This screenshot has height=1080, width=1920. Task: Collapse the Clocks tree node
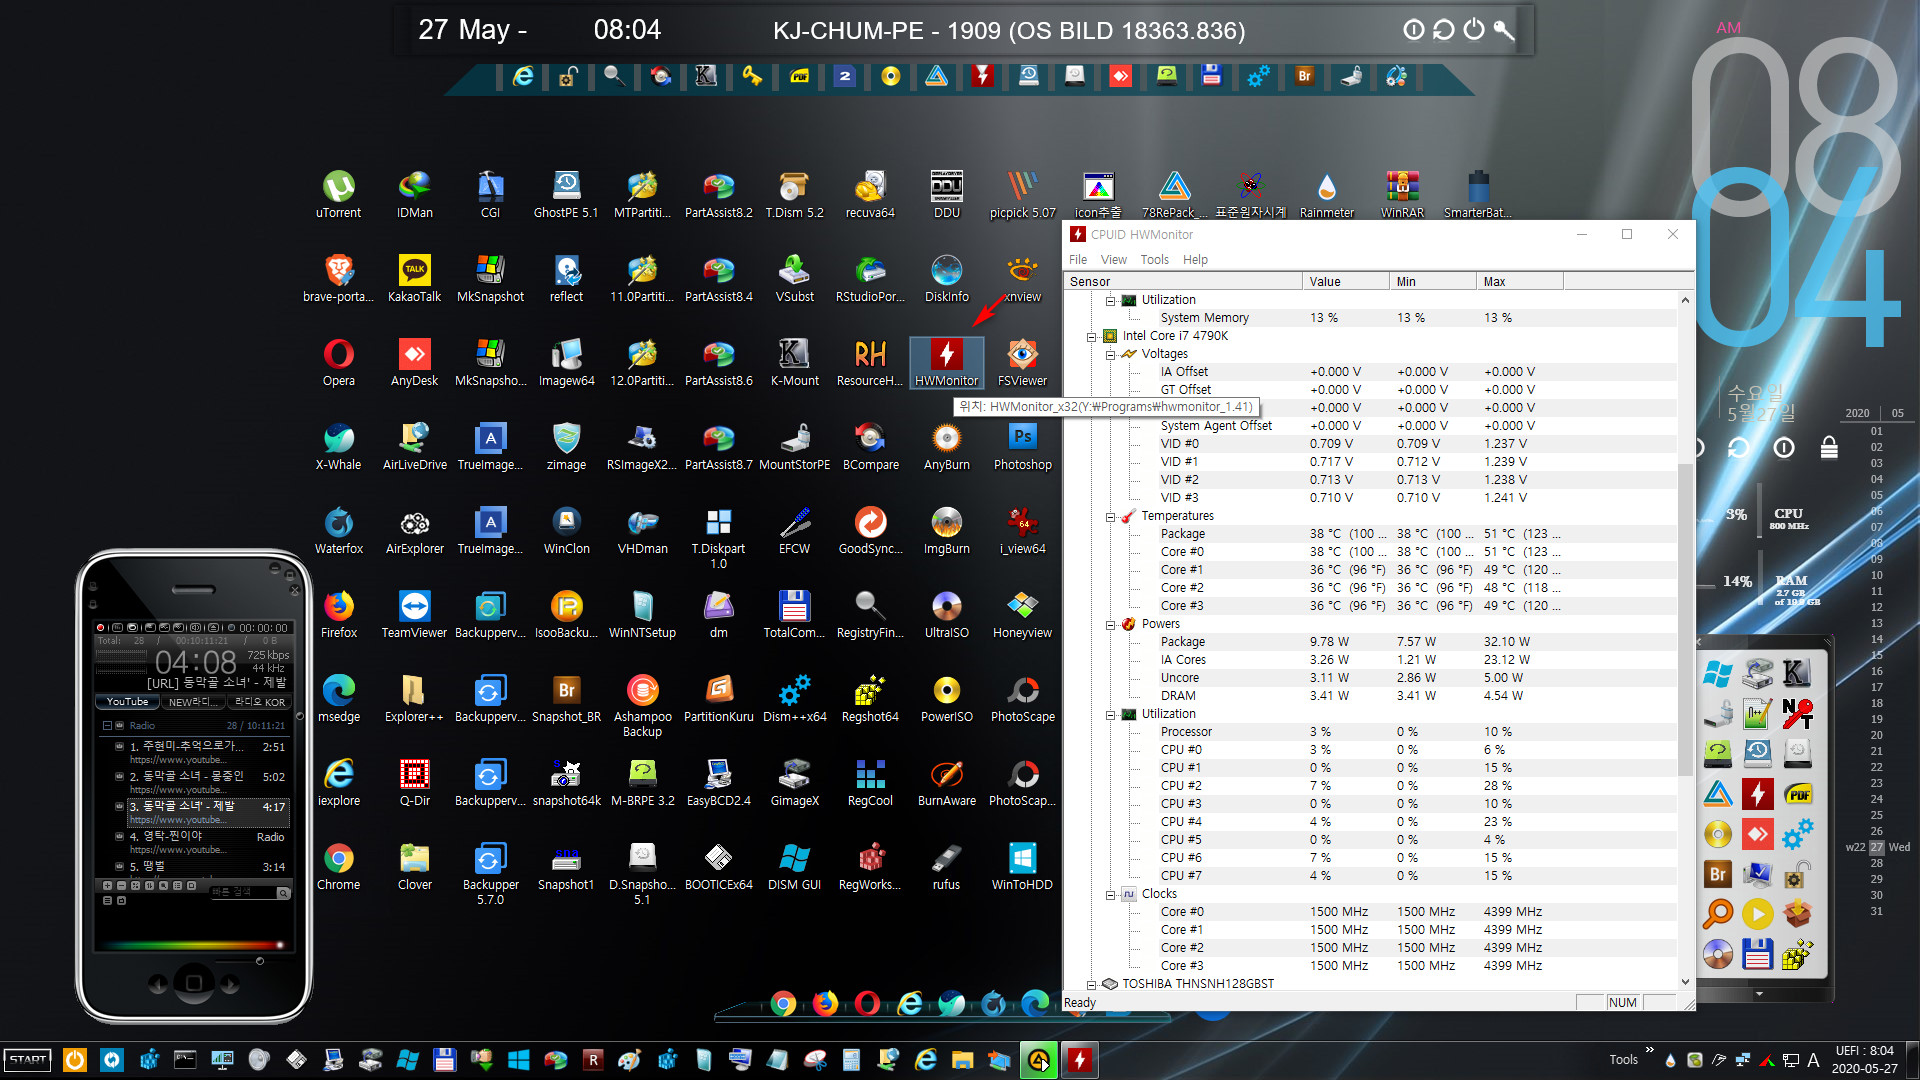[1110, 894]
